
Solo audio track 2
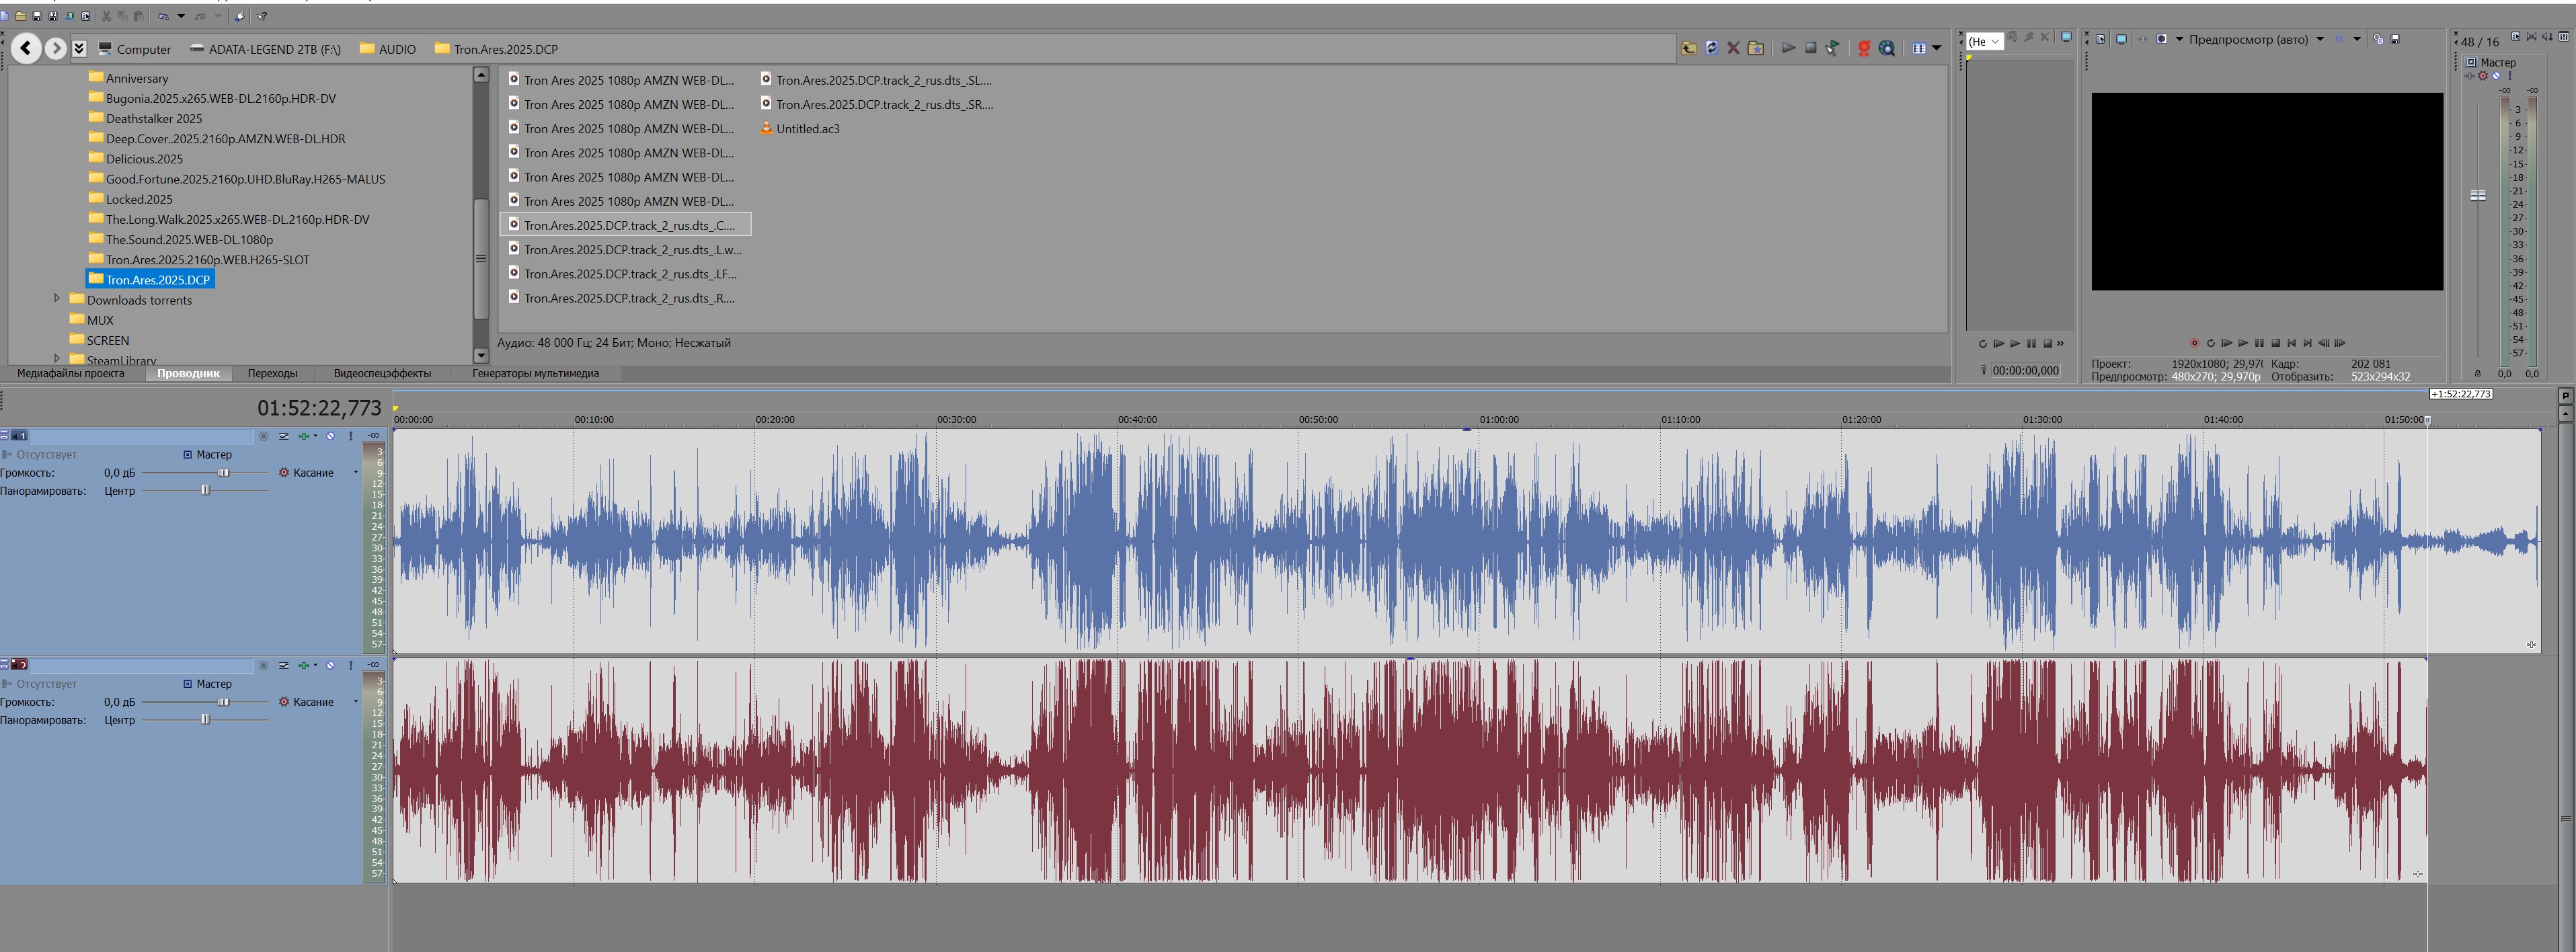351,665
